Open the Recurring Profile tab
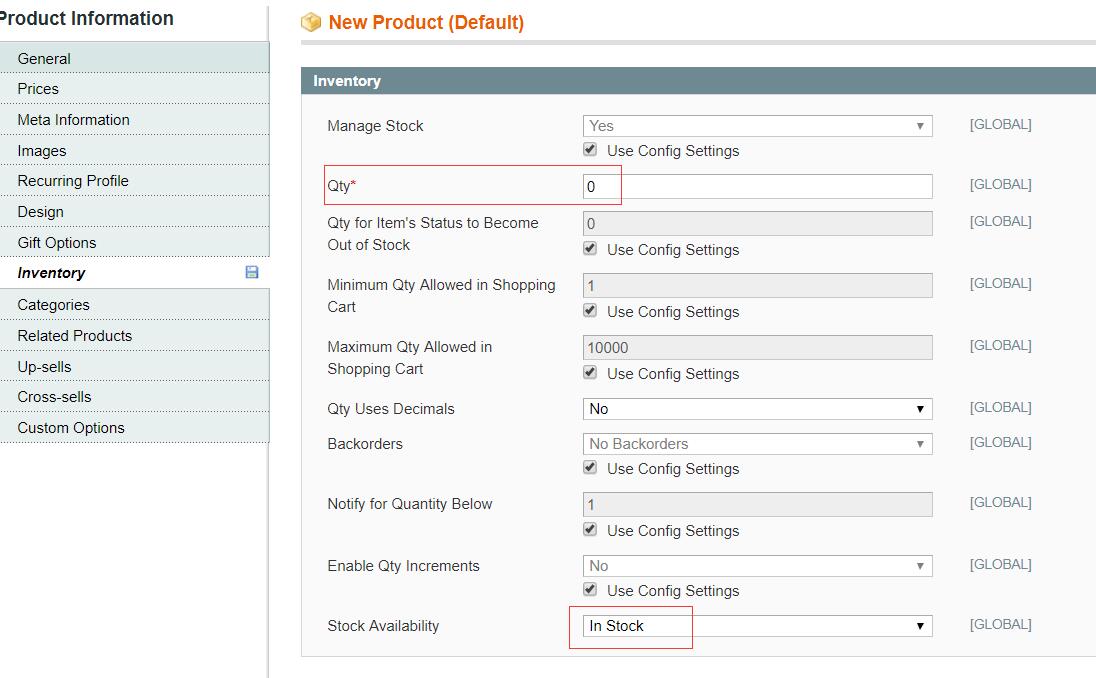 (x=73, y=181)
